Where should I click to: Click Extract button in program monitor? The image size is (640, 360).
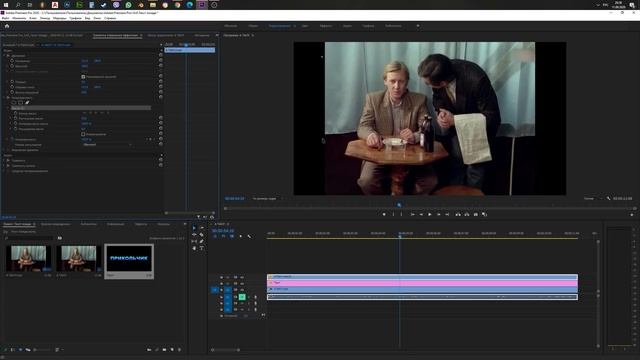(467, 214)
